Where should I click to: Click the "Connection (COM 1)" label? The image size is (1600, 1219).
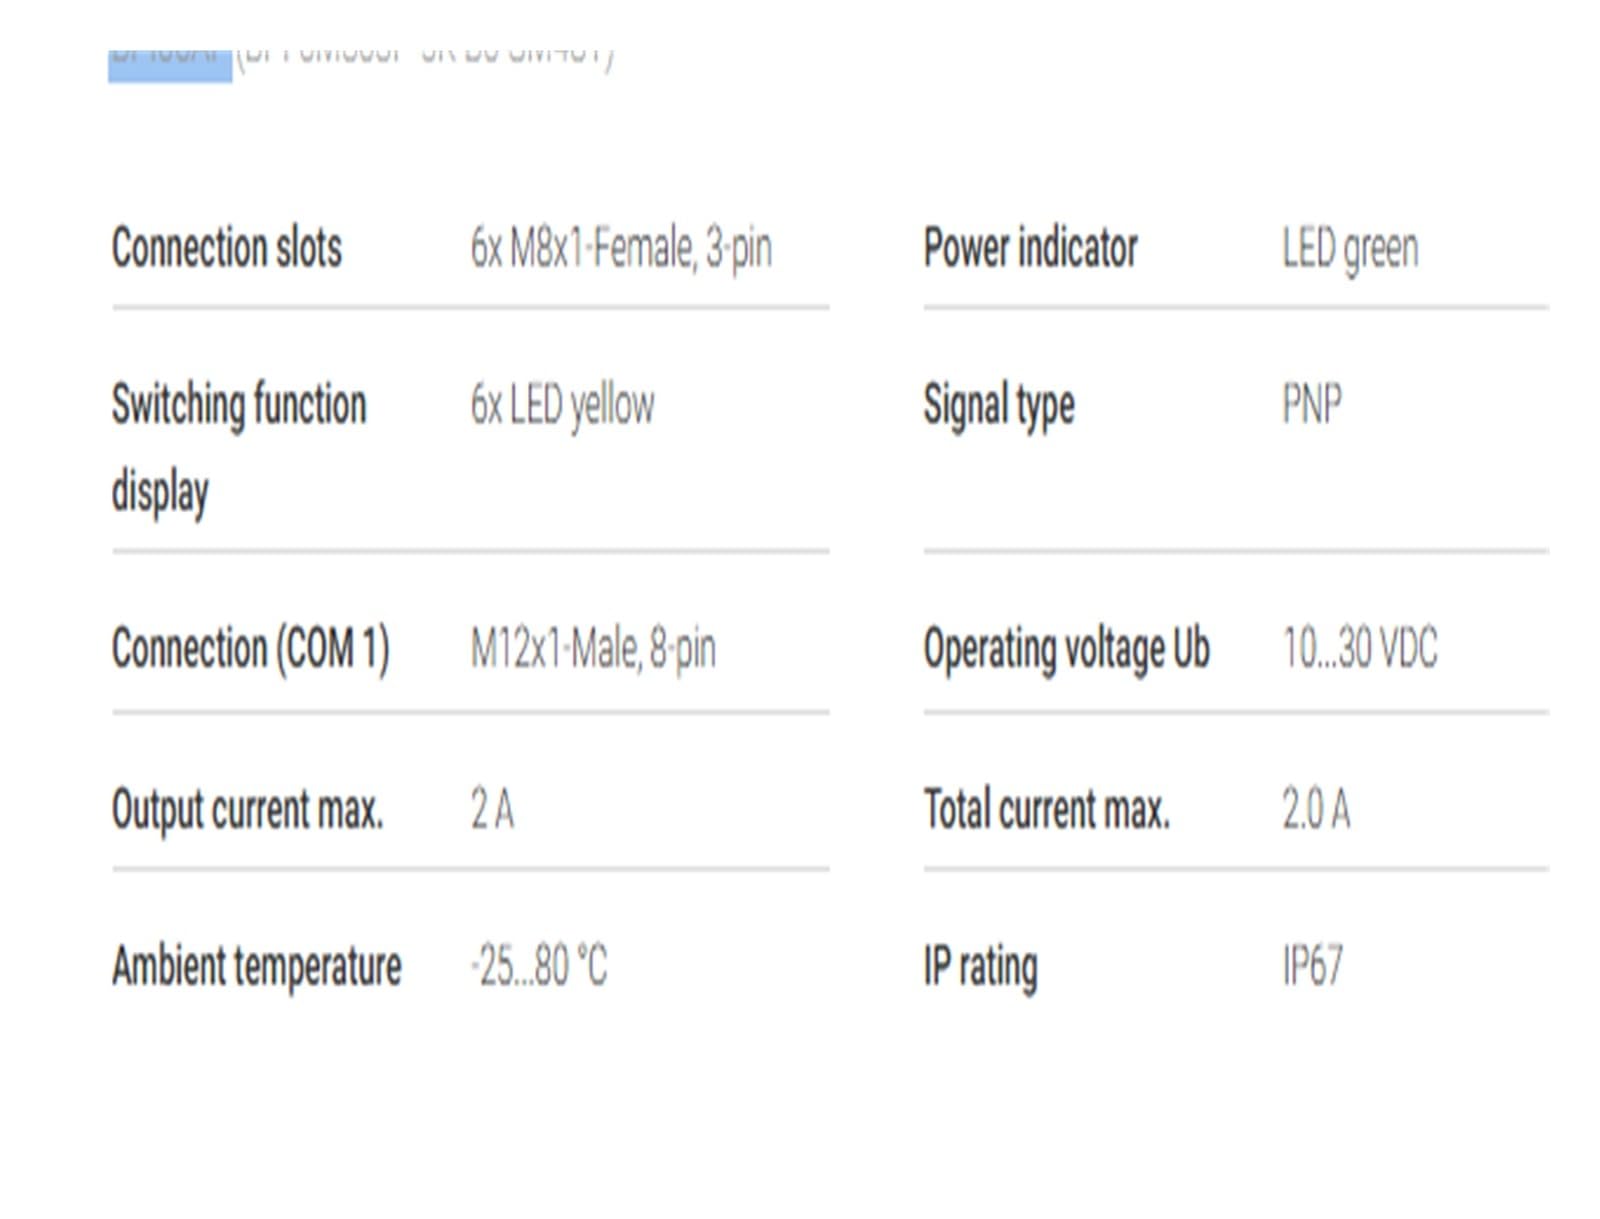250,648
